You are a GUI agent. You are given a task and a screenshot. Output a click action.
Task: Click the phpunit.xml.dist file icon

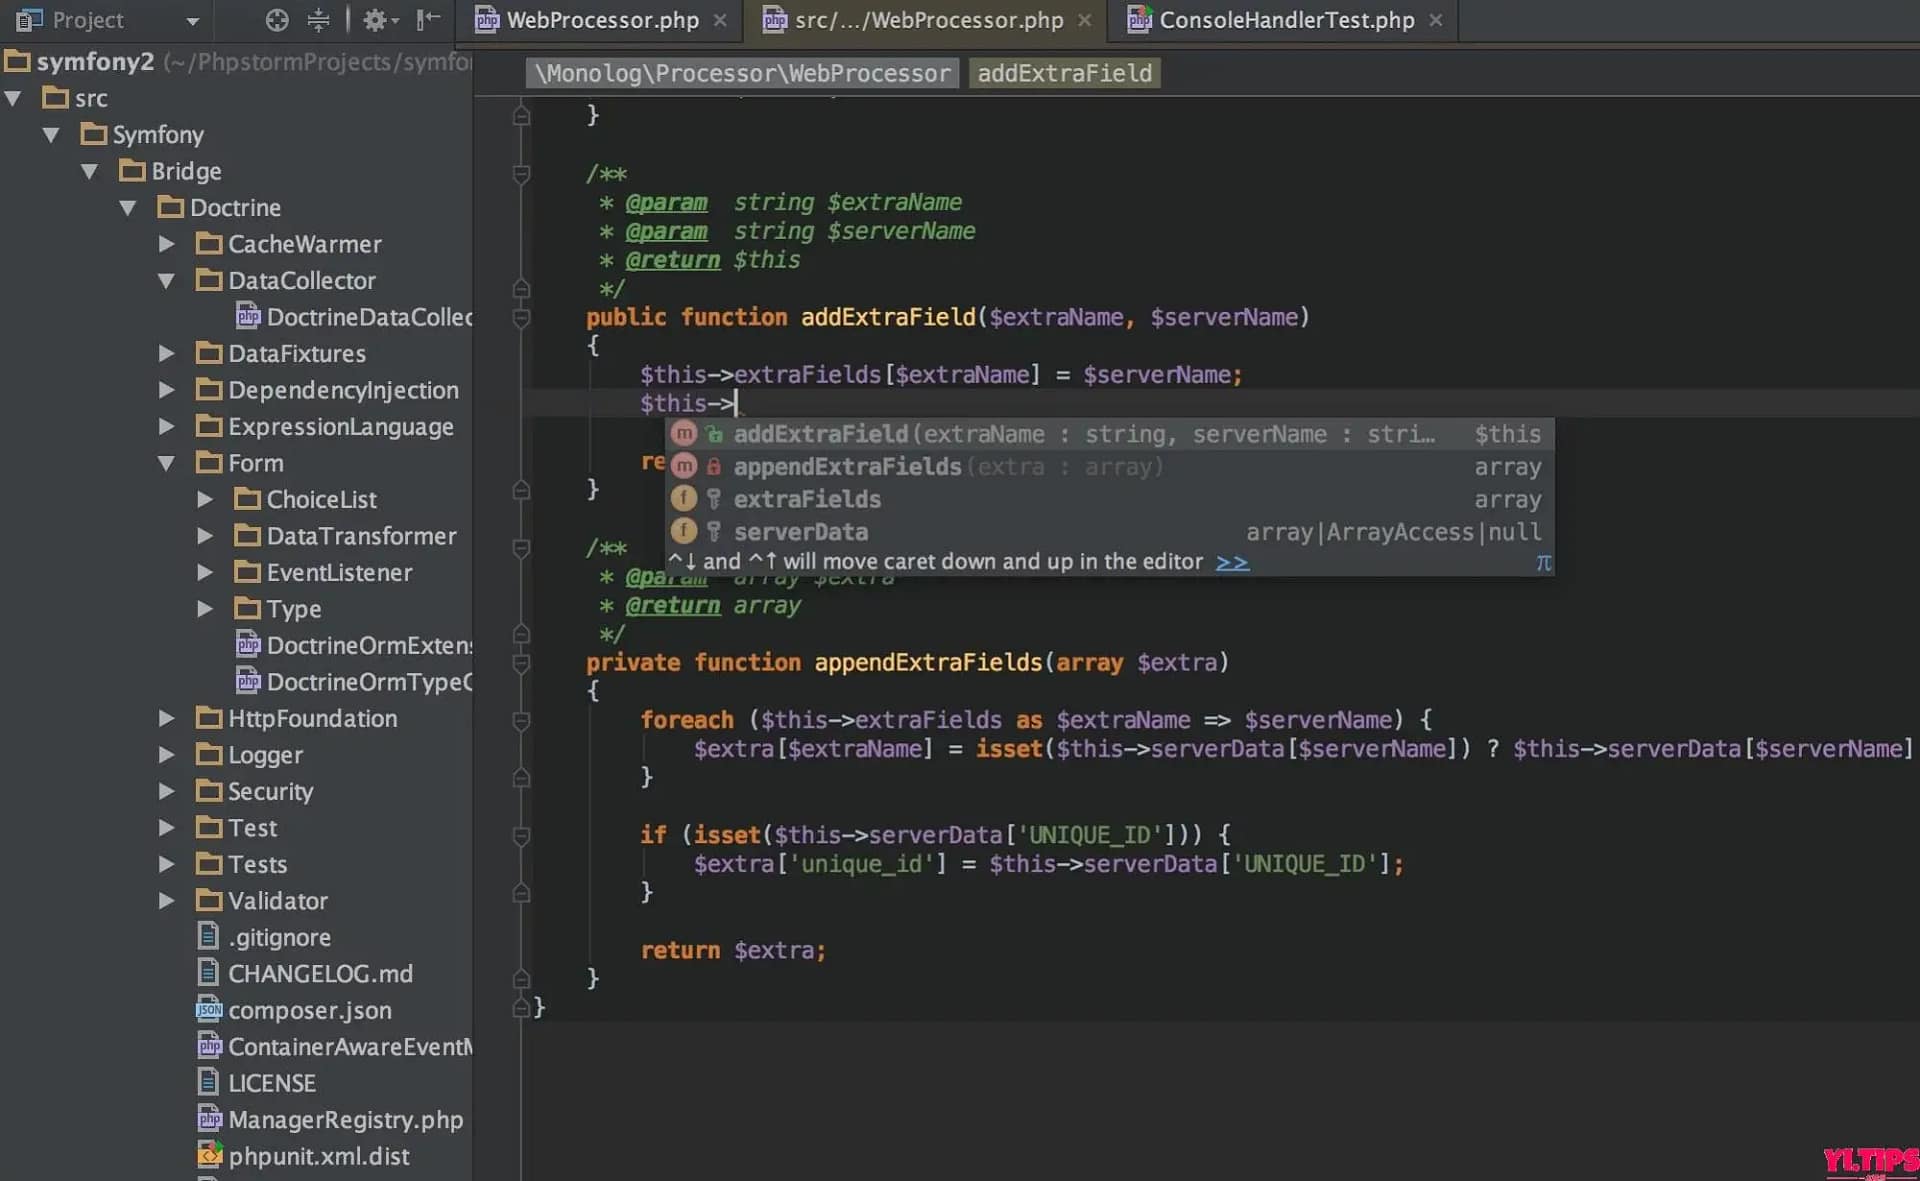tap(209, 1156)
